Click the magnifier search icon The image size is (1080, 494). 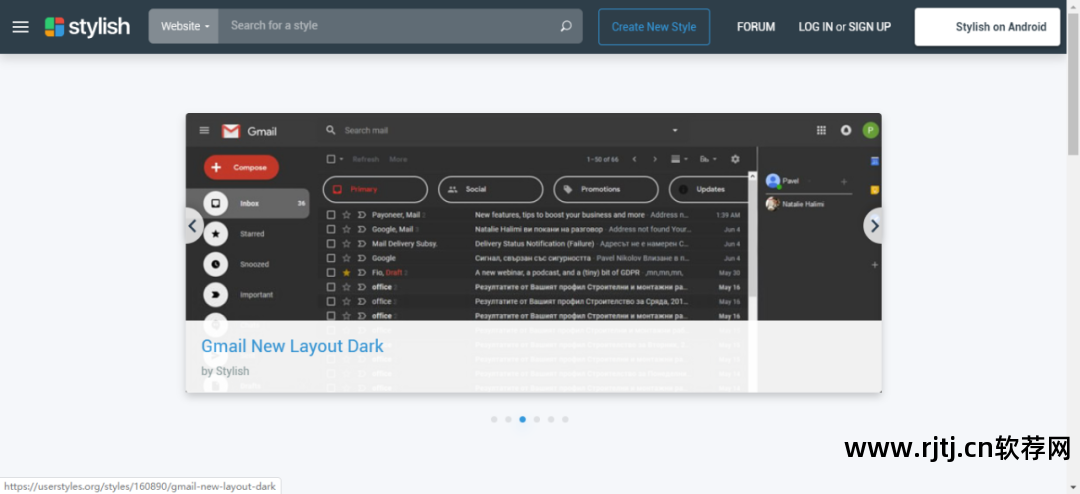coord(566,26)
